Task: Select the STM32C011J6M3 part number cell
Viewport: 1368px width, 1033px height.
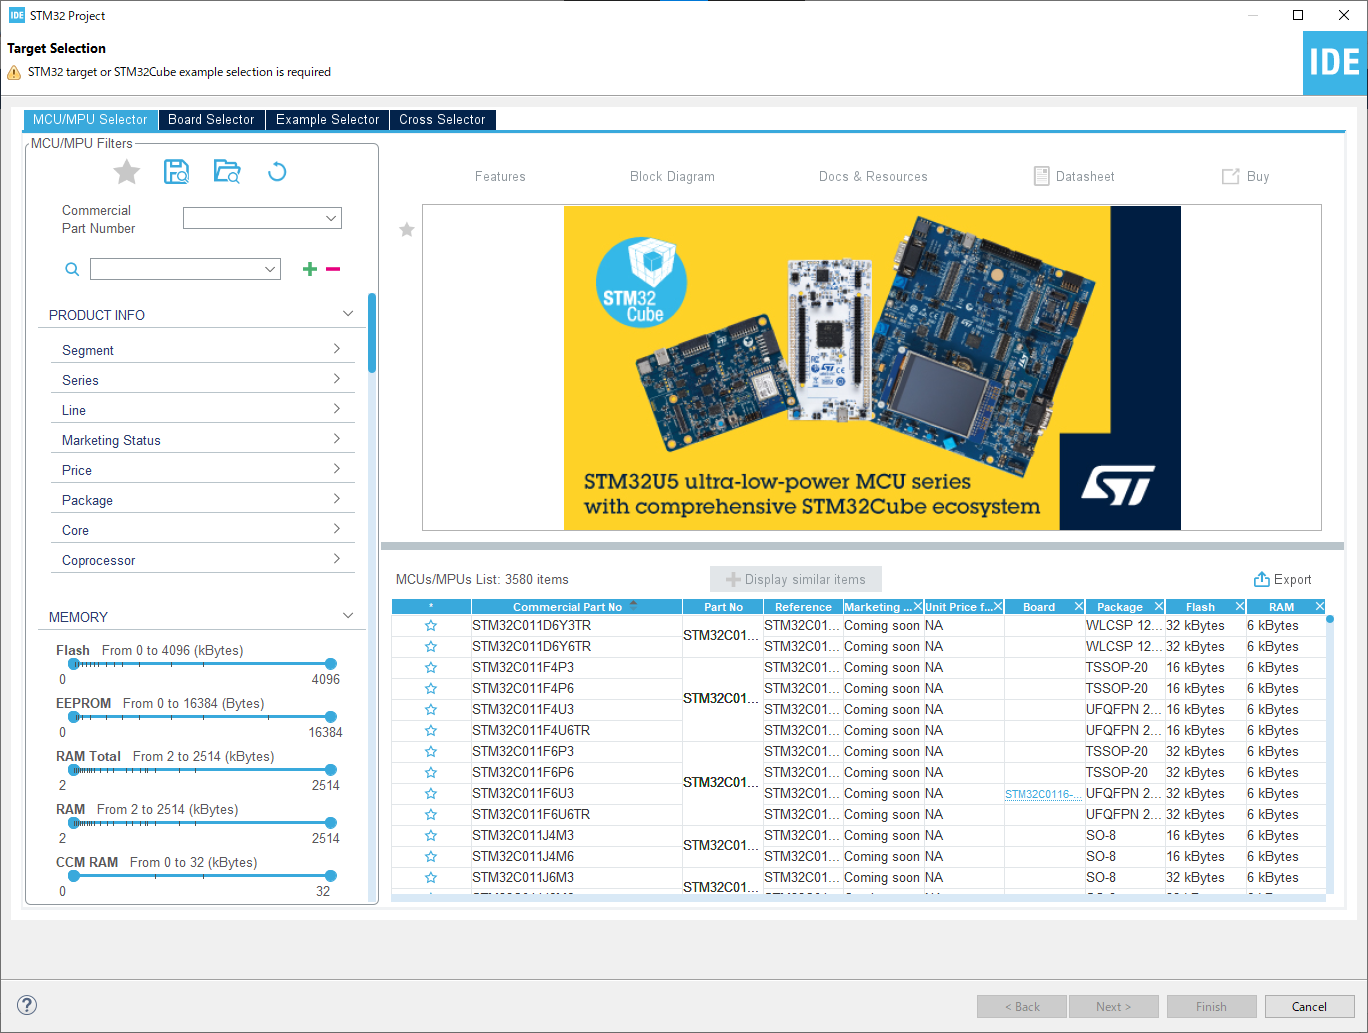Action: click(576, 878)
